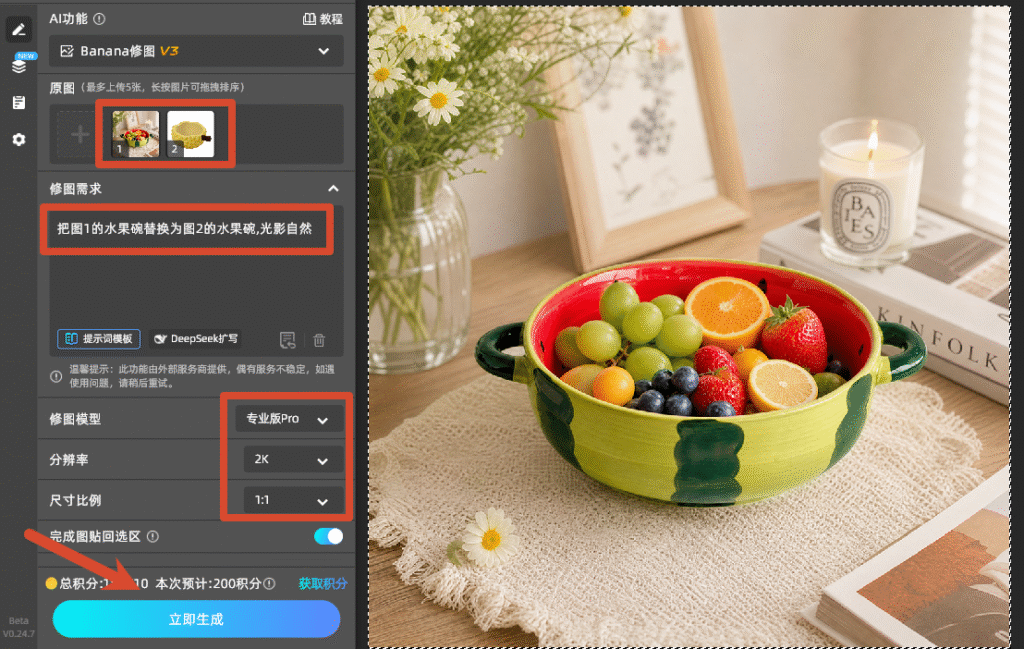The height and width of the screenshot is (649, 1024).
Task: Open the 尺寸比例 1:1 dropdown
Action: (x=293, y=500)
